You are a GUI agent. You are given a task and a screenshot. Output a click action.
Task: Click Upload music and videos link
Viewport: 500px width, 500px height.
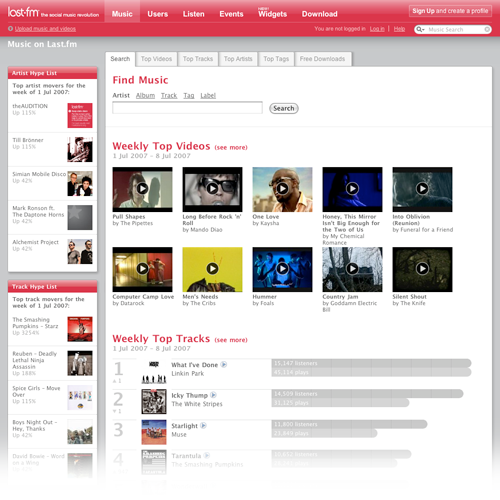coord(45,29)
